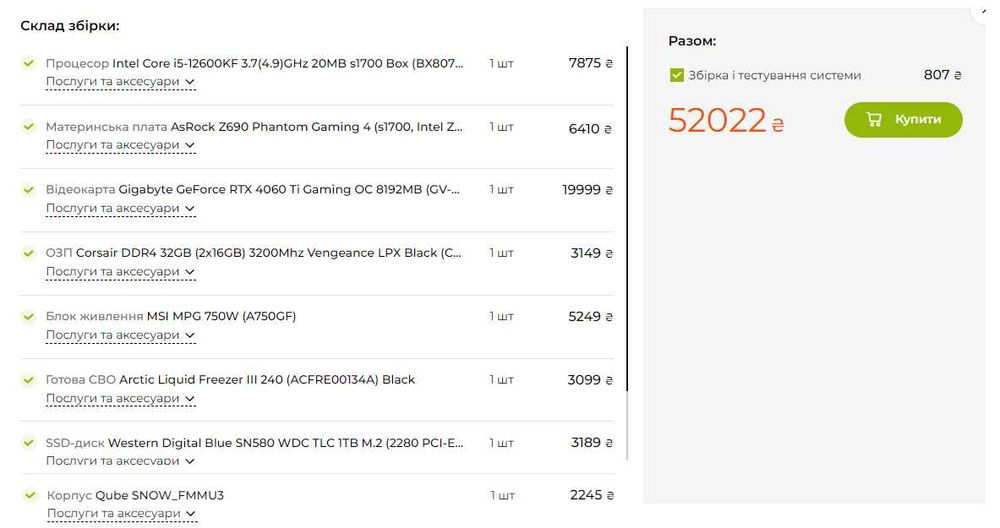Image resolution: width=1000 pixels, height=528 pixels.
Task: Open Arctic Liquid Freezer III 240 link
Action: [x=267, y=380]
